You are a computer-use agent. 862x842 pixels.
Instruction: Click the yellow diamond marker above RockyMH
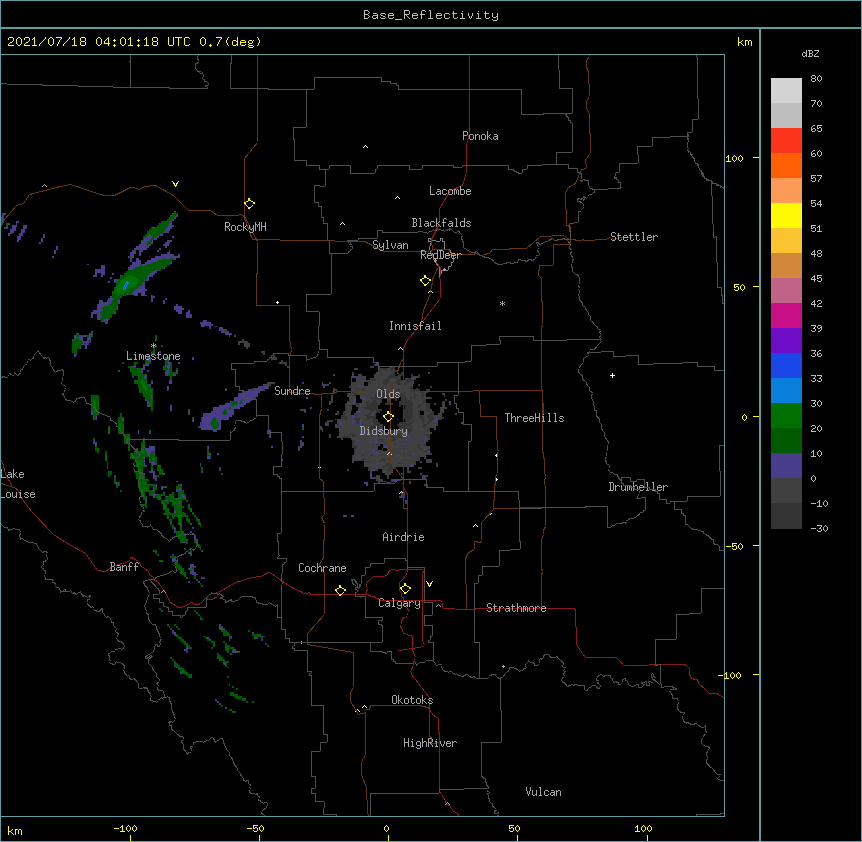point(250,204)
